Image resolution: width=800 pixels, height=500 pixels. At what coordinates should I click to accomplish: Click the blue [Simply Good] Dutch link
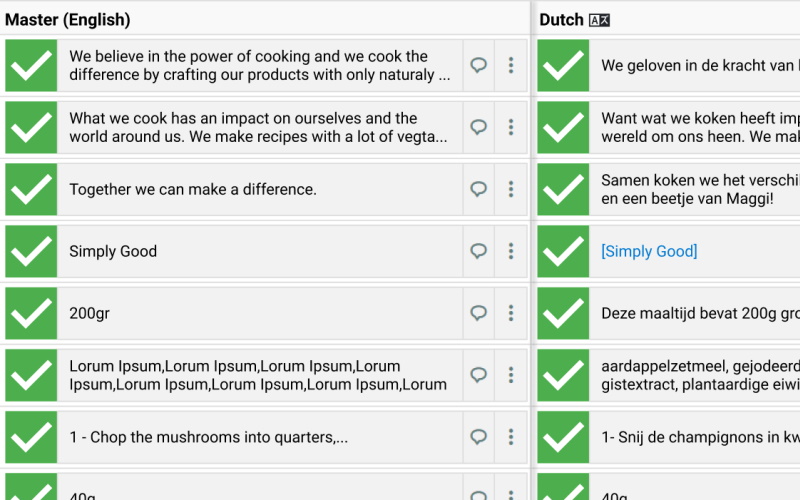click(649, 251)
